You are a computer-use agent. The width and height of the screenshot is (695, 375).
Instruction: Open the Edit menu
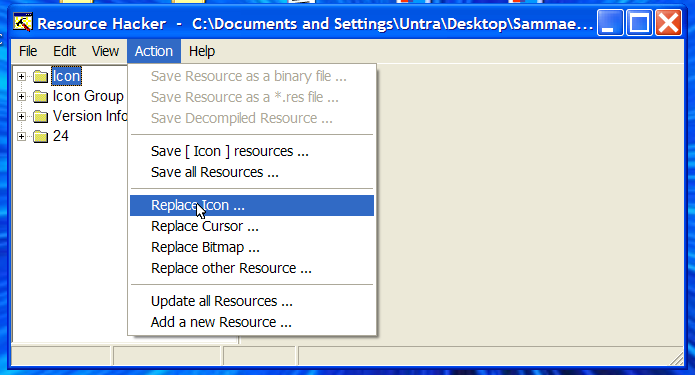pos(64,51)
